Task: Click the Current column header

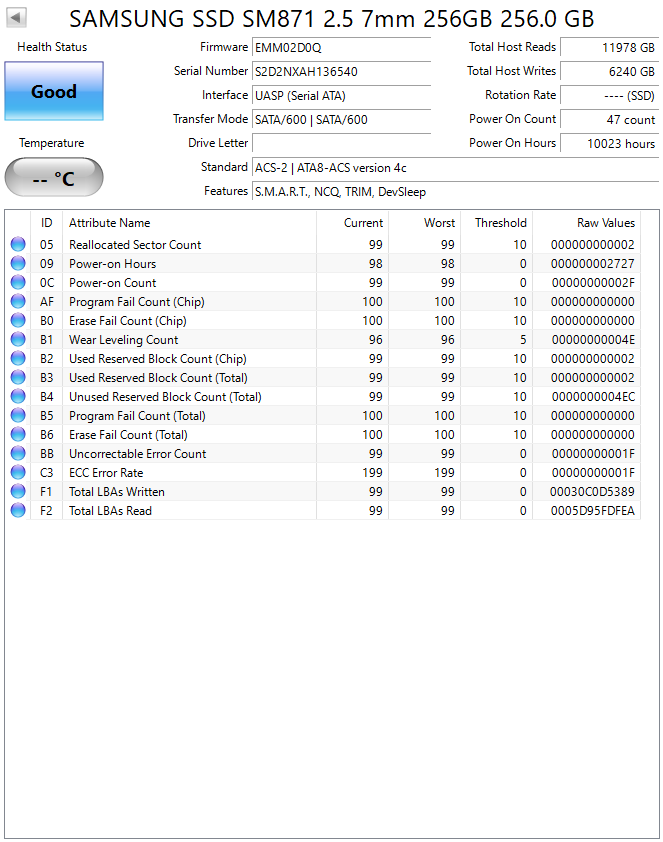Action: [x=353, y=223]
